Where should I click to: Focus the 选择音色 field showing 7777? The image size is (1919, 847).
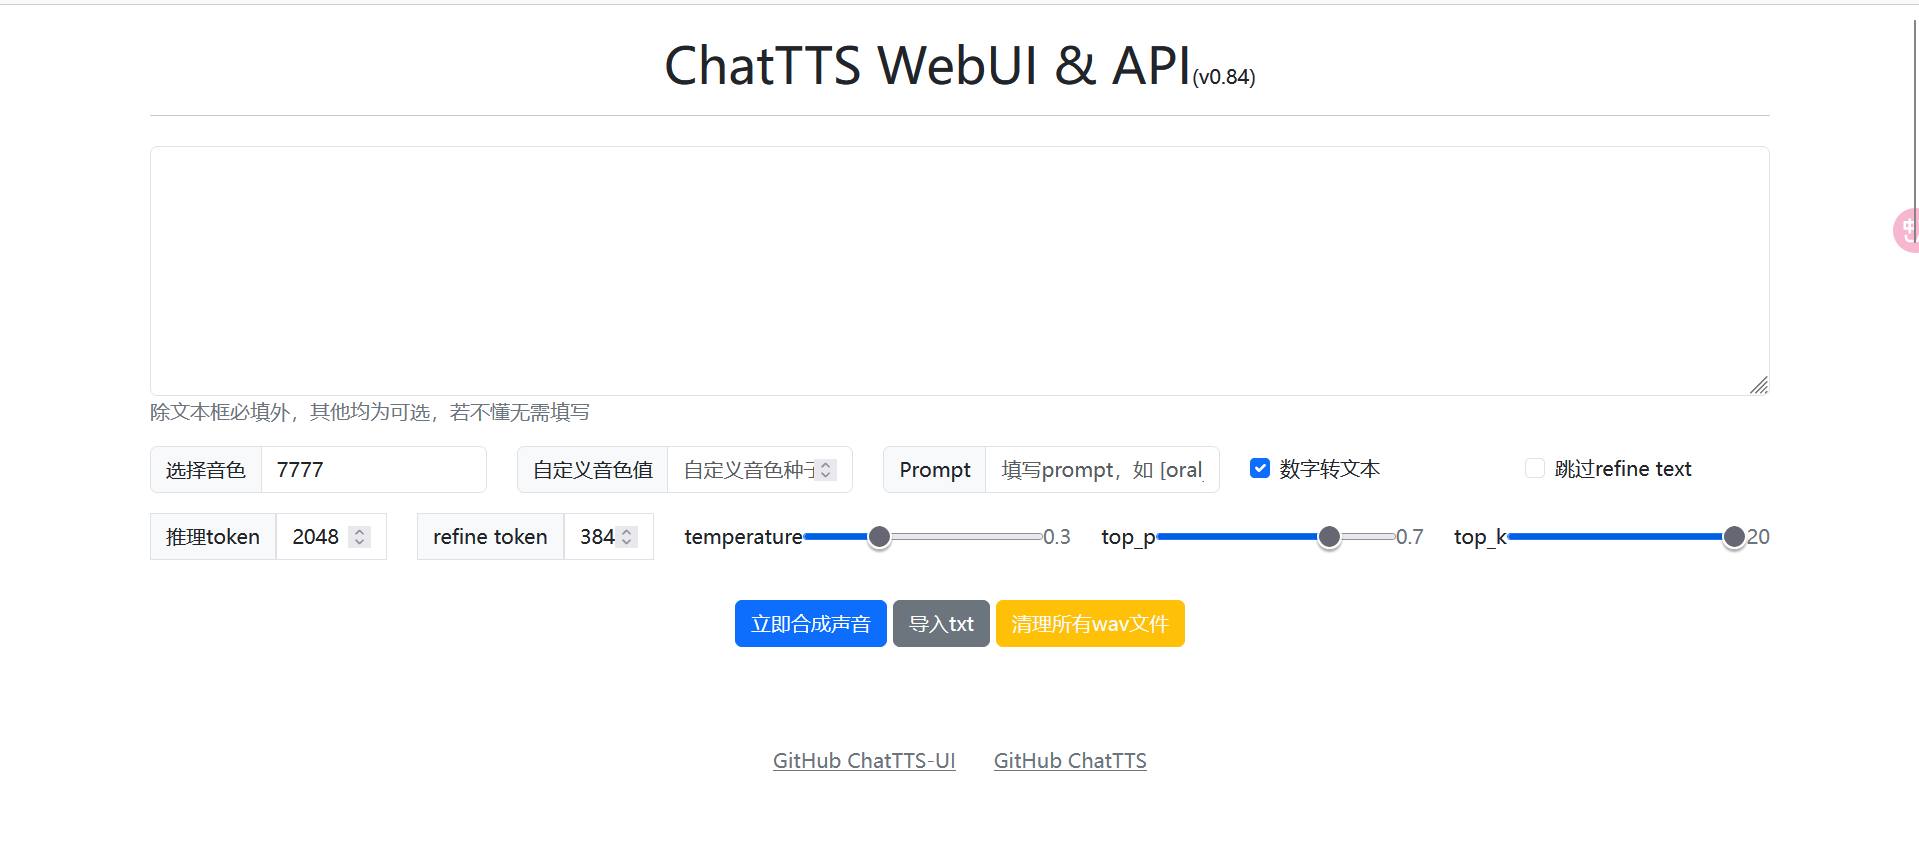tap(373, 470)
